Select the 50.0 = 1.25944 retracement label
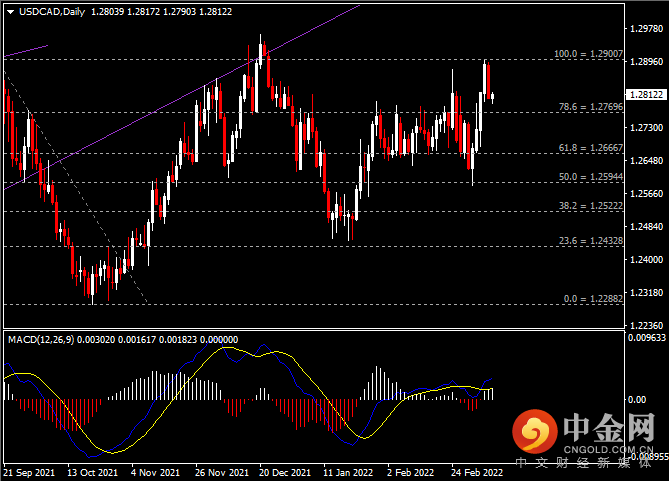This screenshot has height=481, width=669. [x=591, y=176]
